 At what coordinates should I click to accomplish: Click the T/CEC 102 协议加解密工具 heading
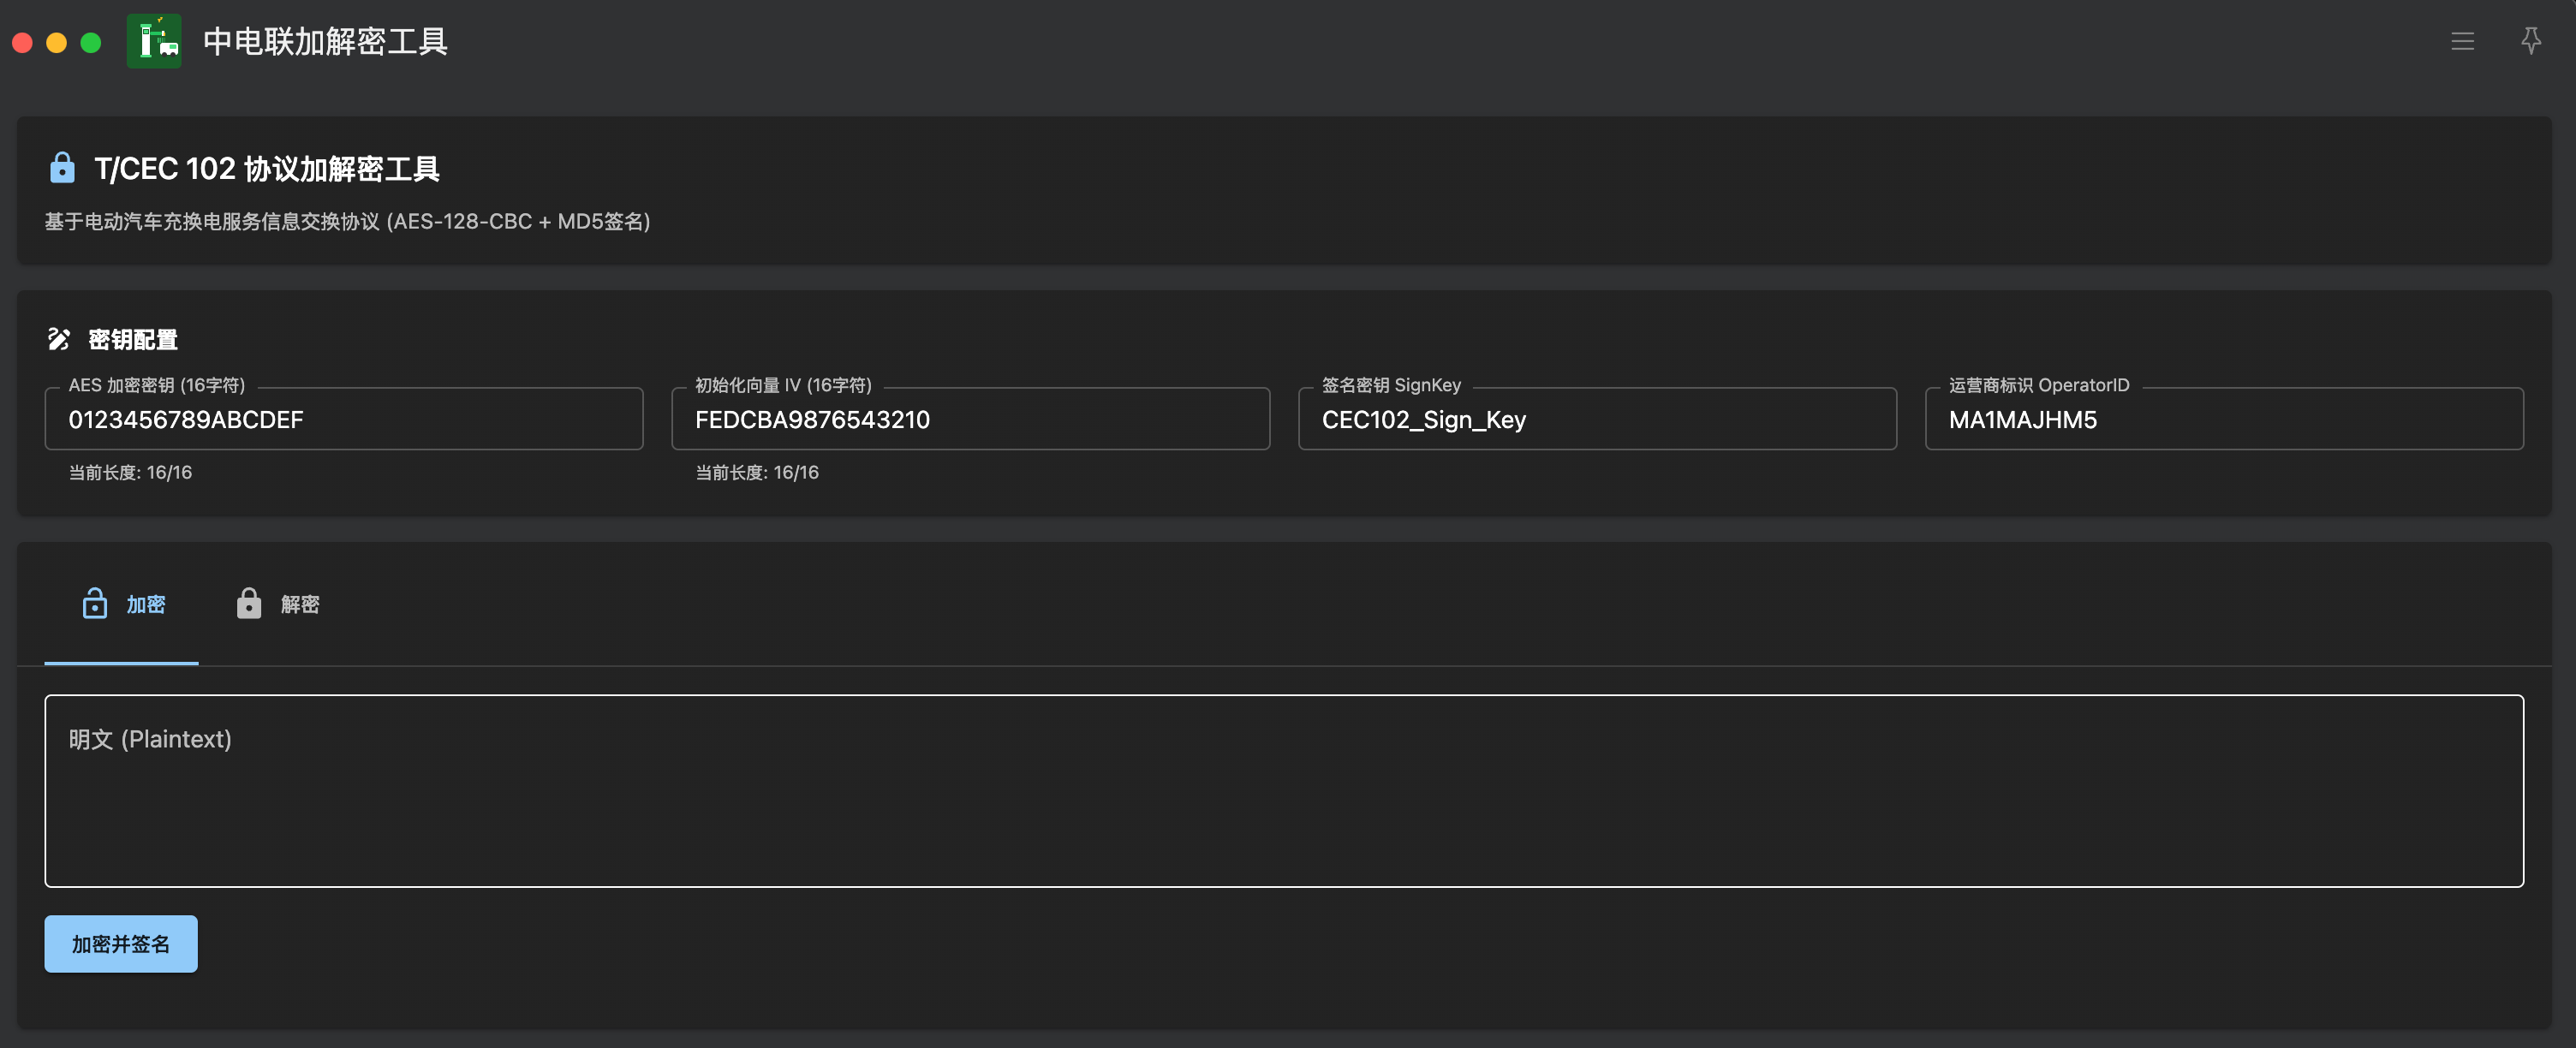267,169
